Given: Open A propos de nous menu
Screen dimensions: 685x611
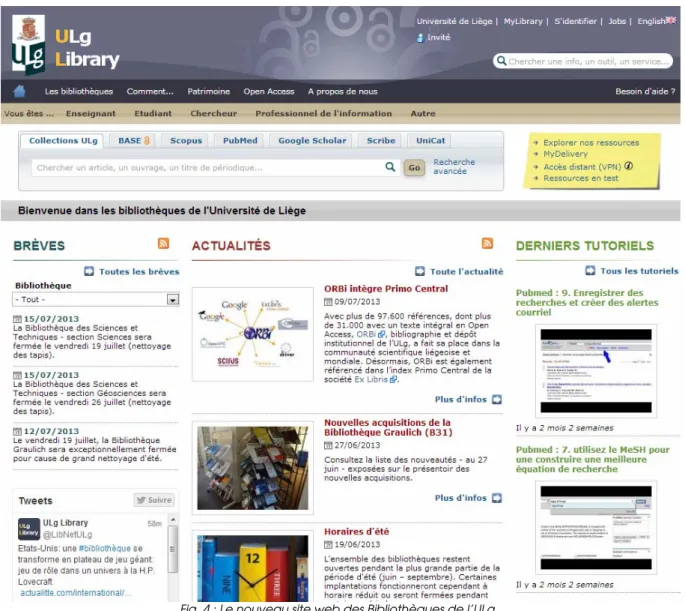Looking at the screenshot, I should coord(342,91).
